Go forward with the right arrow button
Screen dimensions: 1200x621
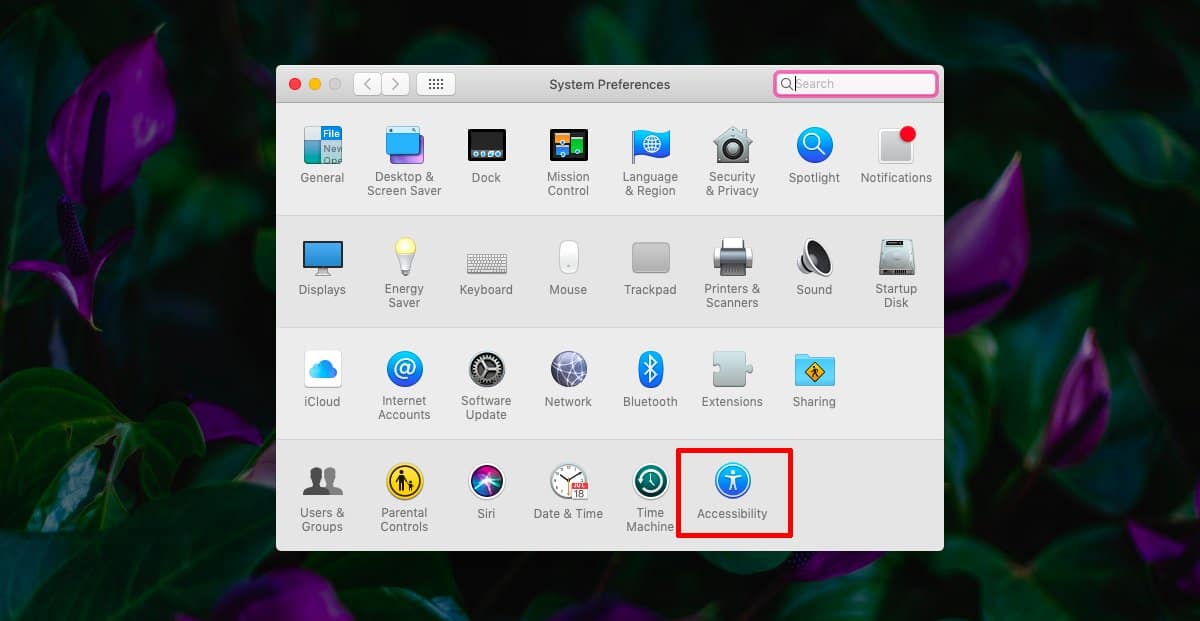pyautogui.click(x=396, y=84)
